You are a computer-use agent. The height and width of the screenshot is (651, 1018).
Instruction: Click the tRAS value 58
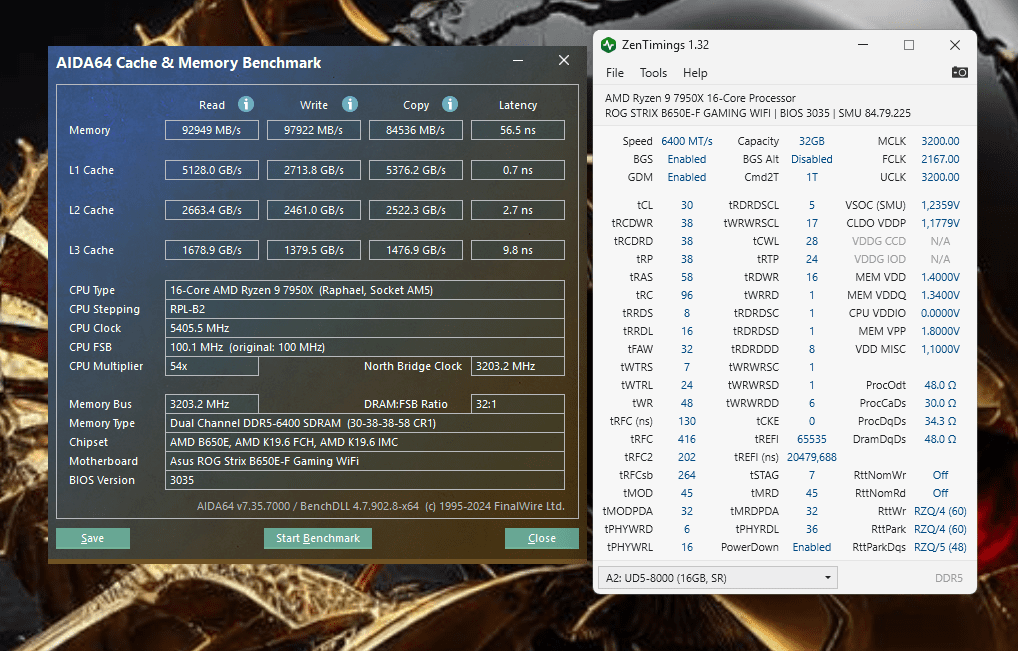click(x=686, y=277)
